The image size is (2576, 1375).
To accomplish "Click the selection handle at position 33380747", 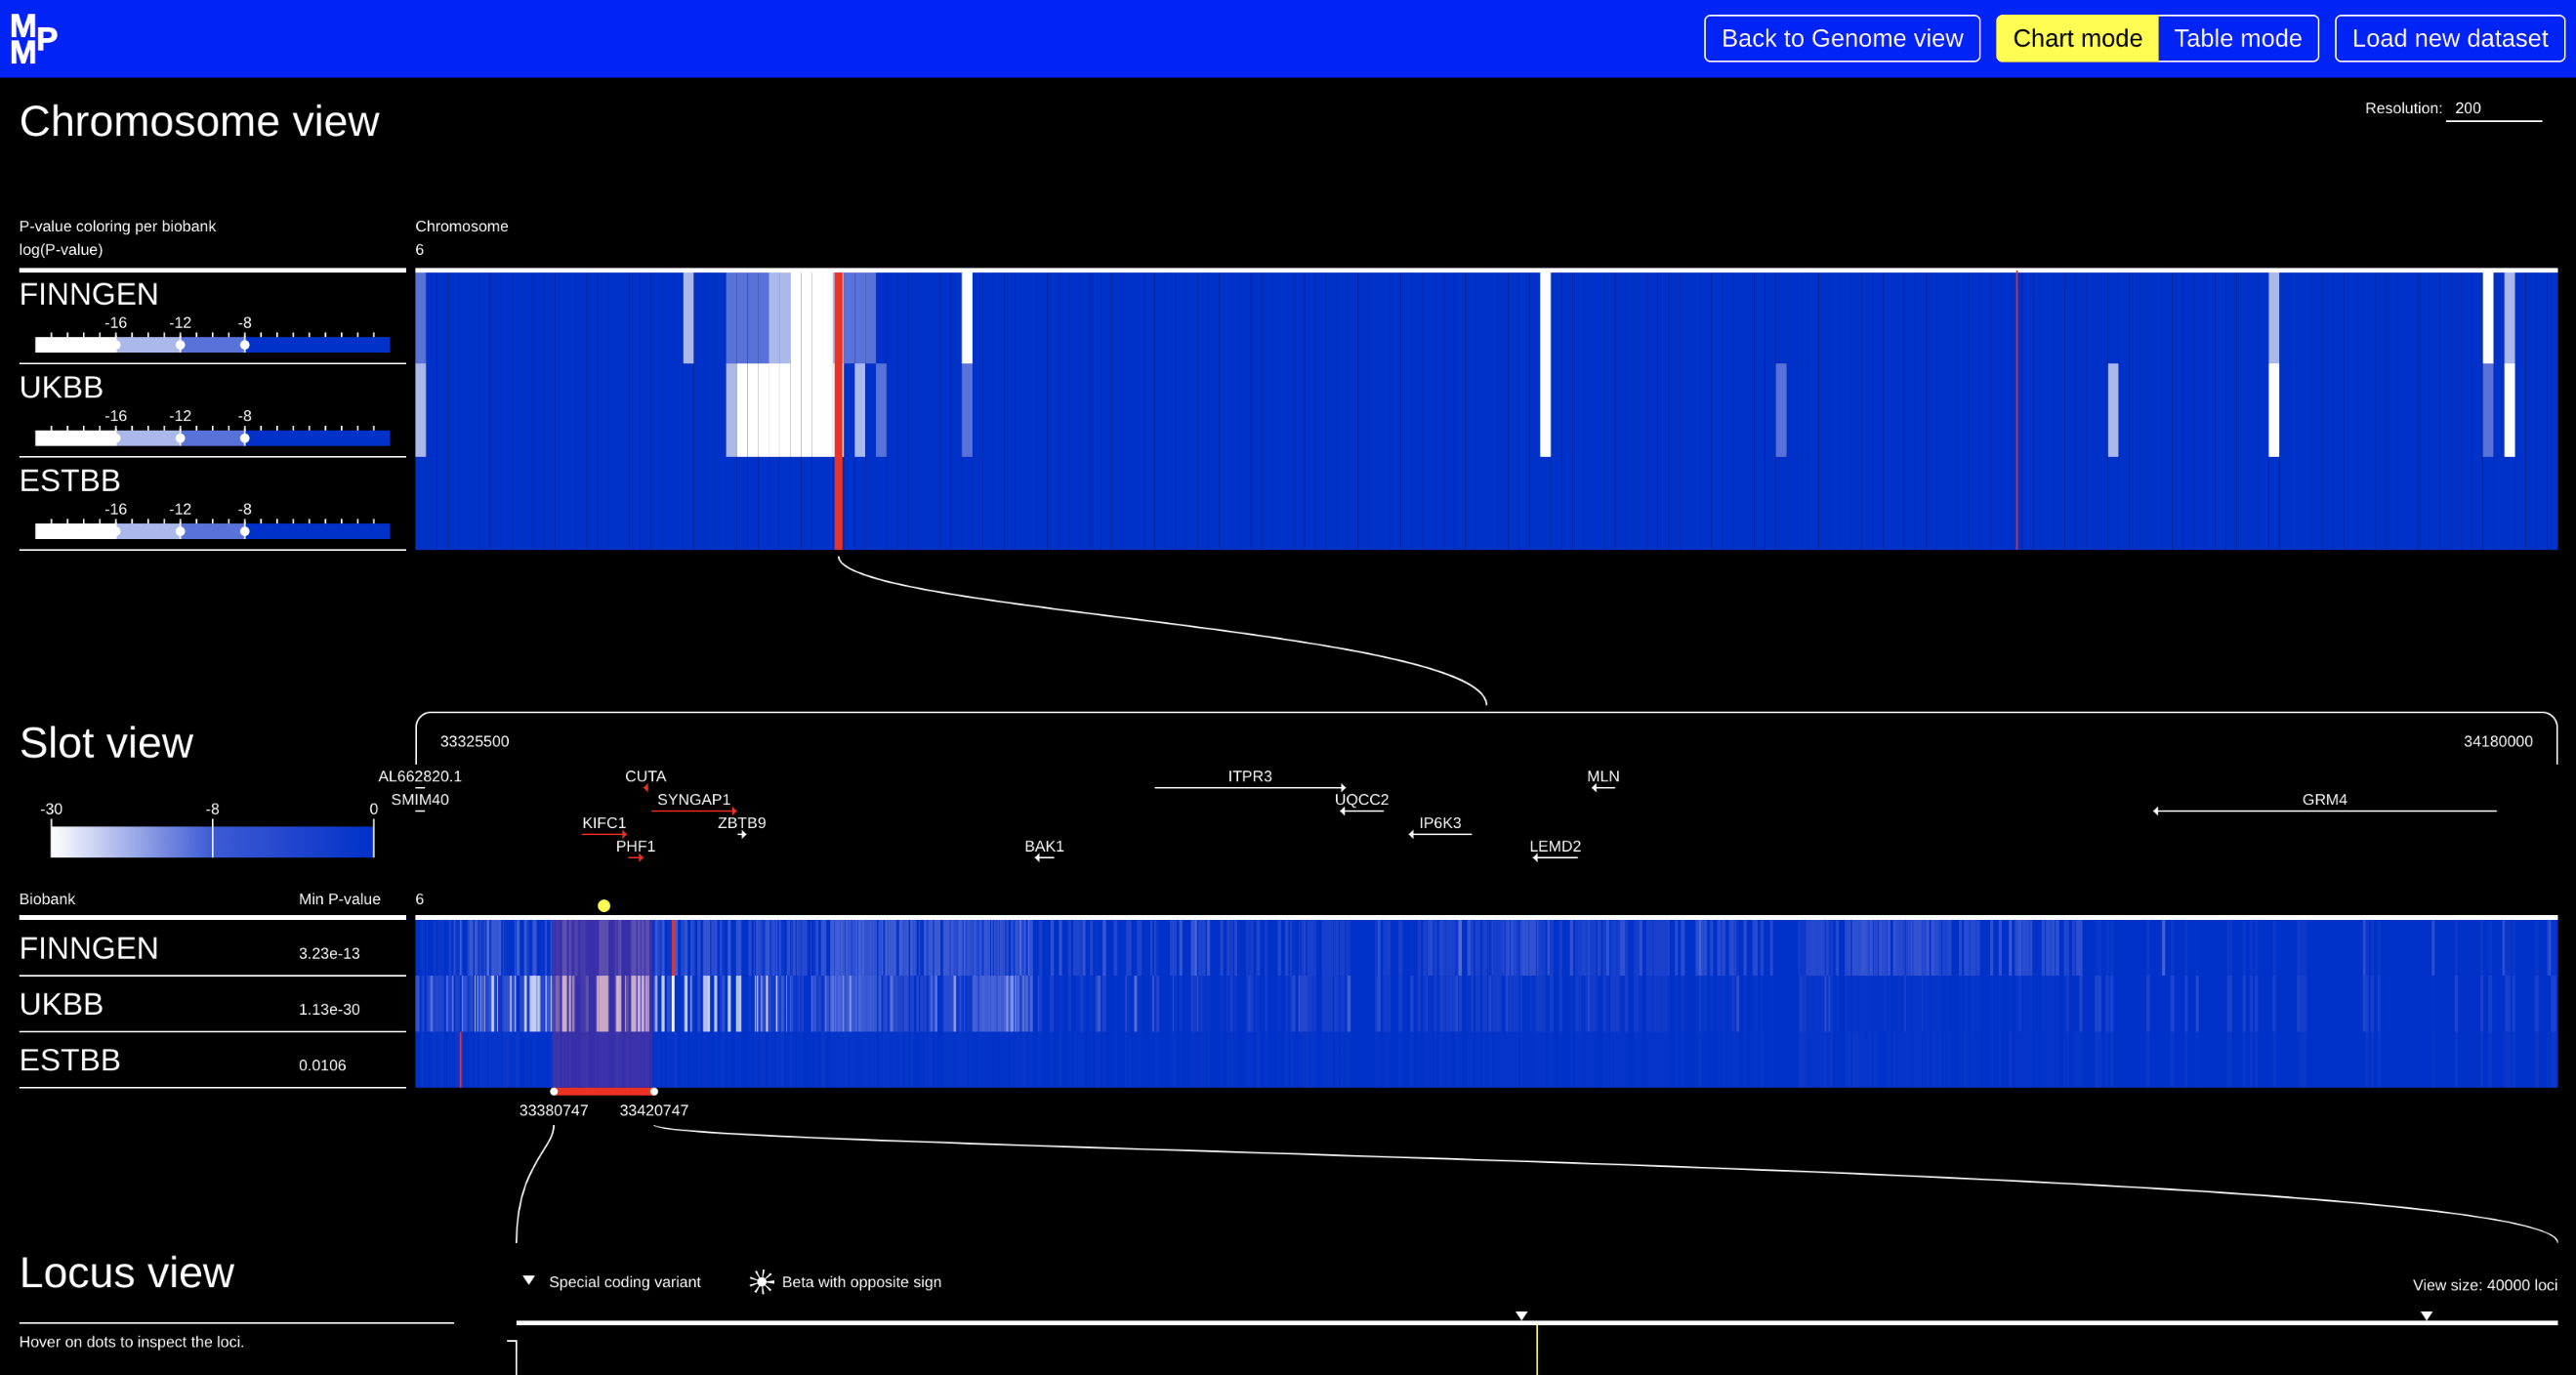I will point(555,1092).
